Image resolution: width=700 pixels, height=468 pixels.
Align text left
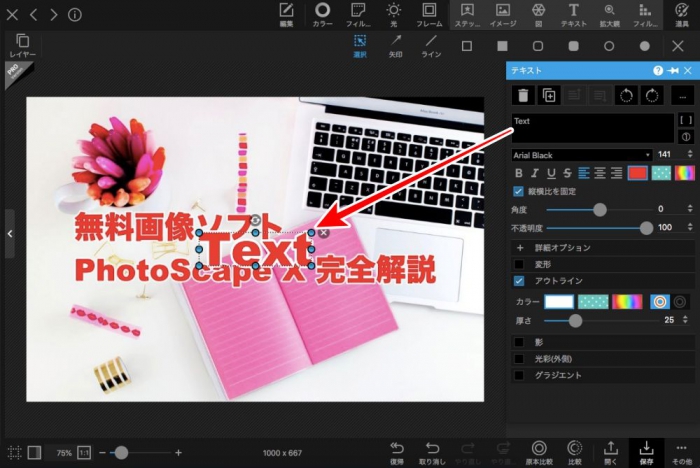coord(584,173)
